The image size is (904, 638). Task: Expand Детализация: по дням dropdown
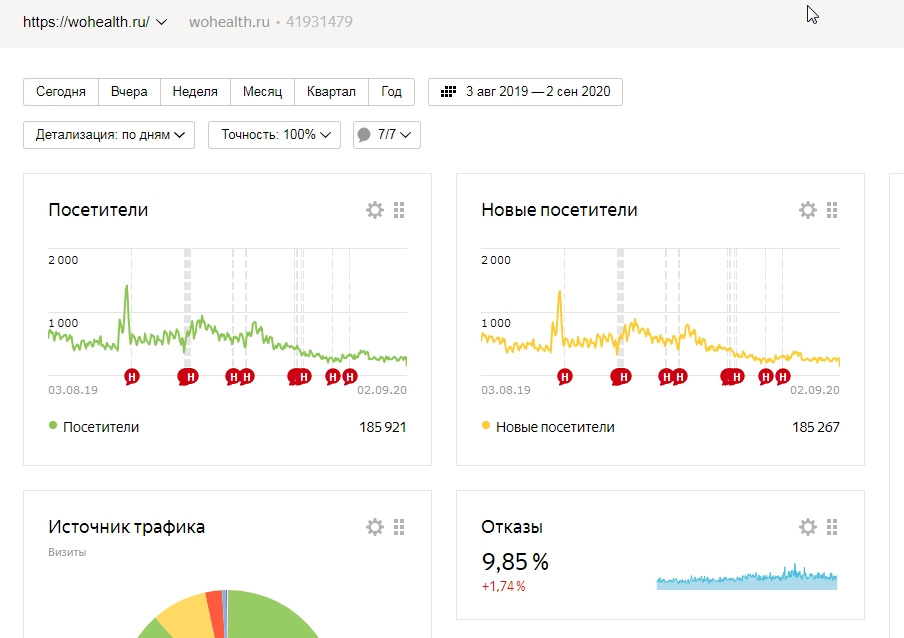click(x=109, y=135)
